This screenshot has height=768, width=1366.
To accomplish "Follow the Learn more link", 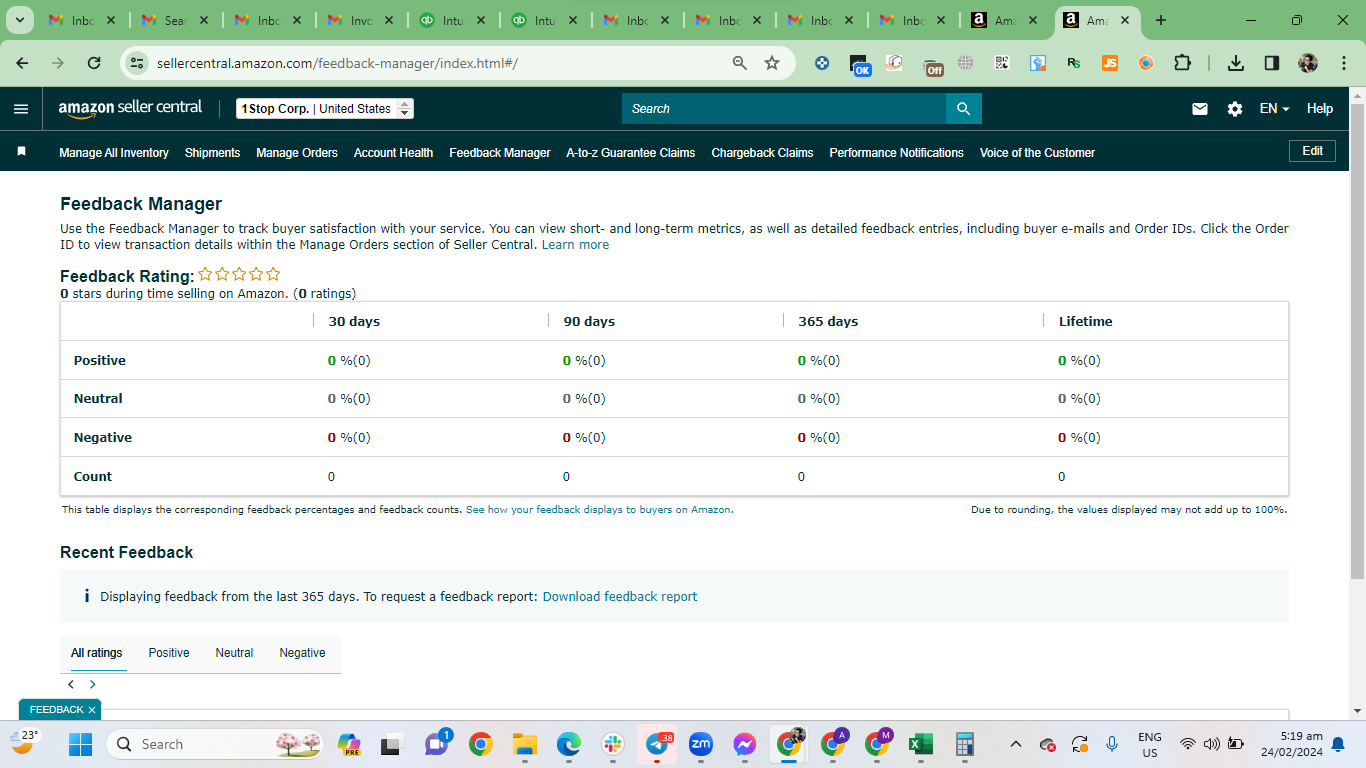I will tap(575, 245).
